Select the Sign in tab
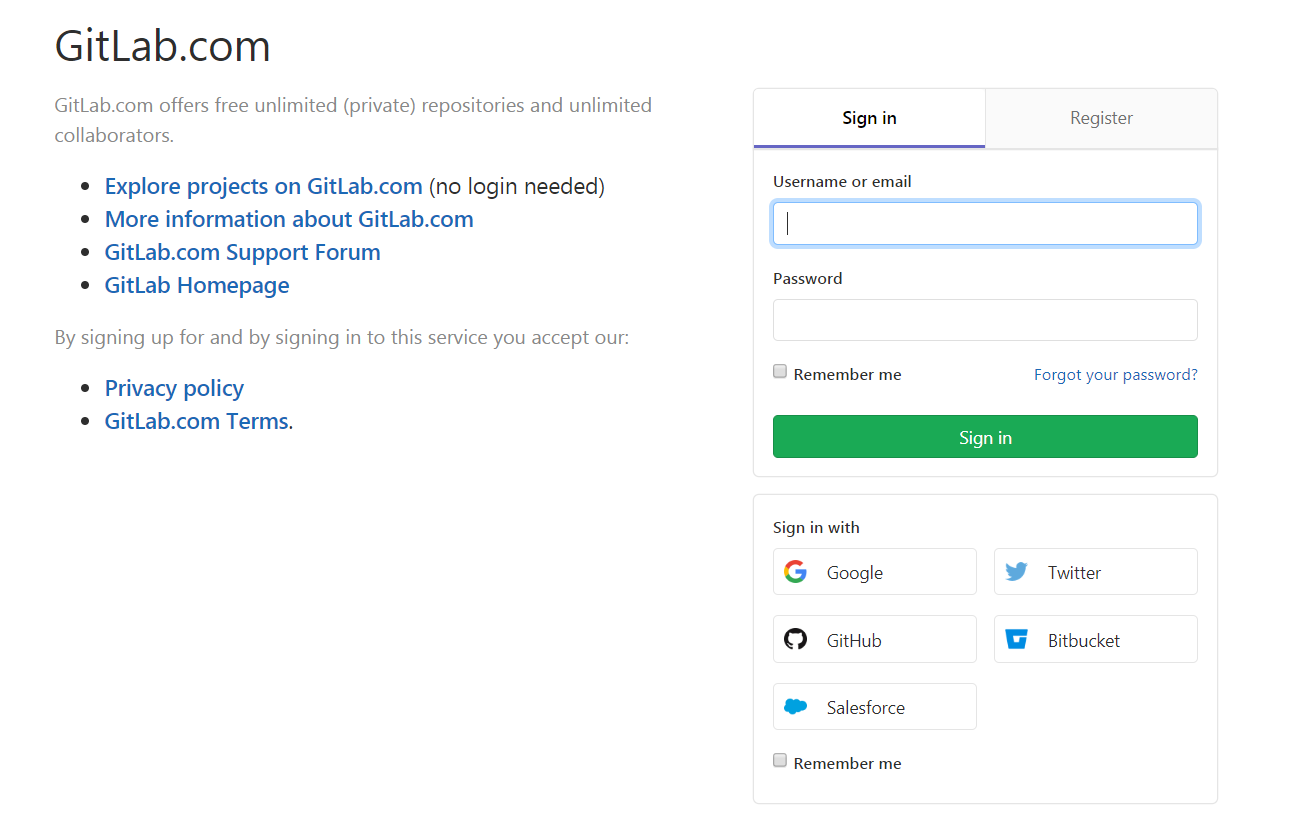 tap(869, 118)
